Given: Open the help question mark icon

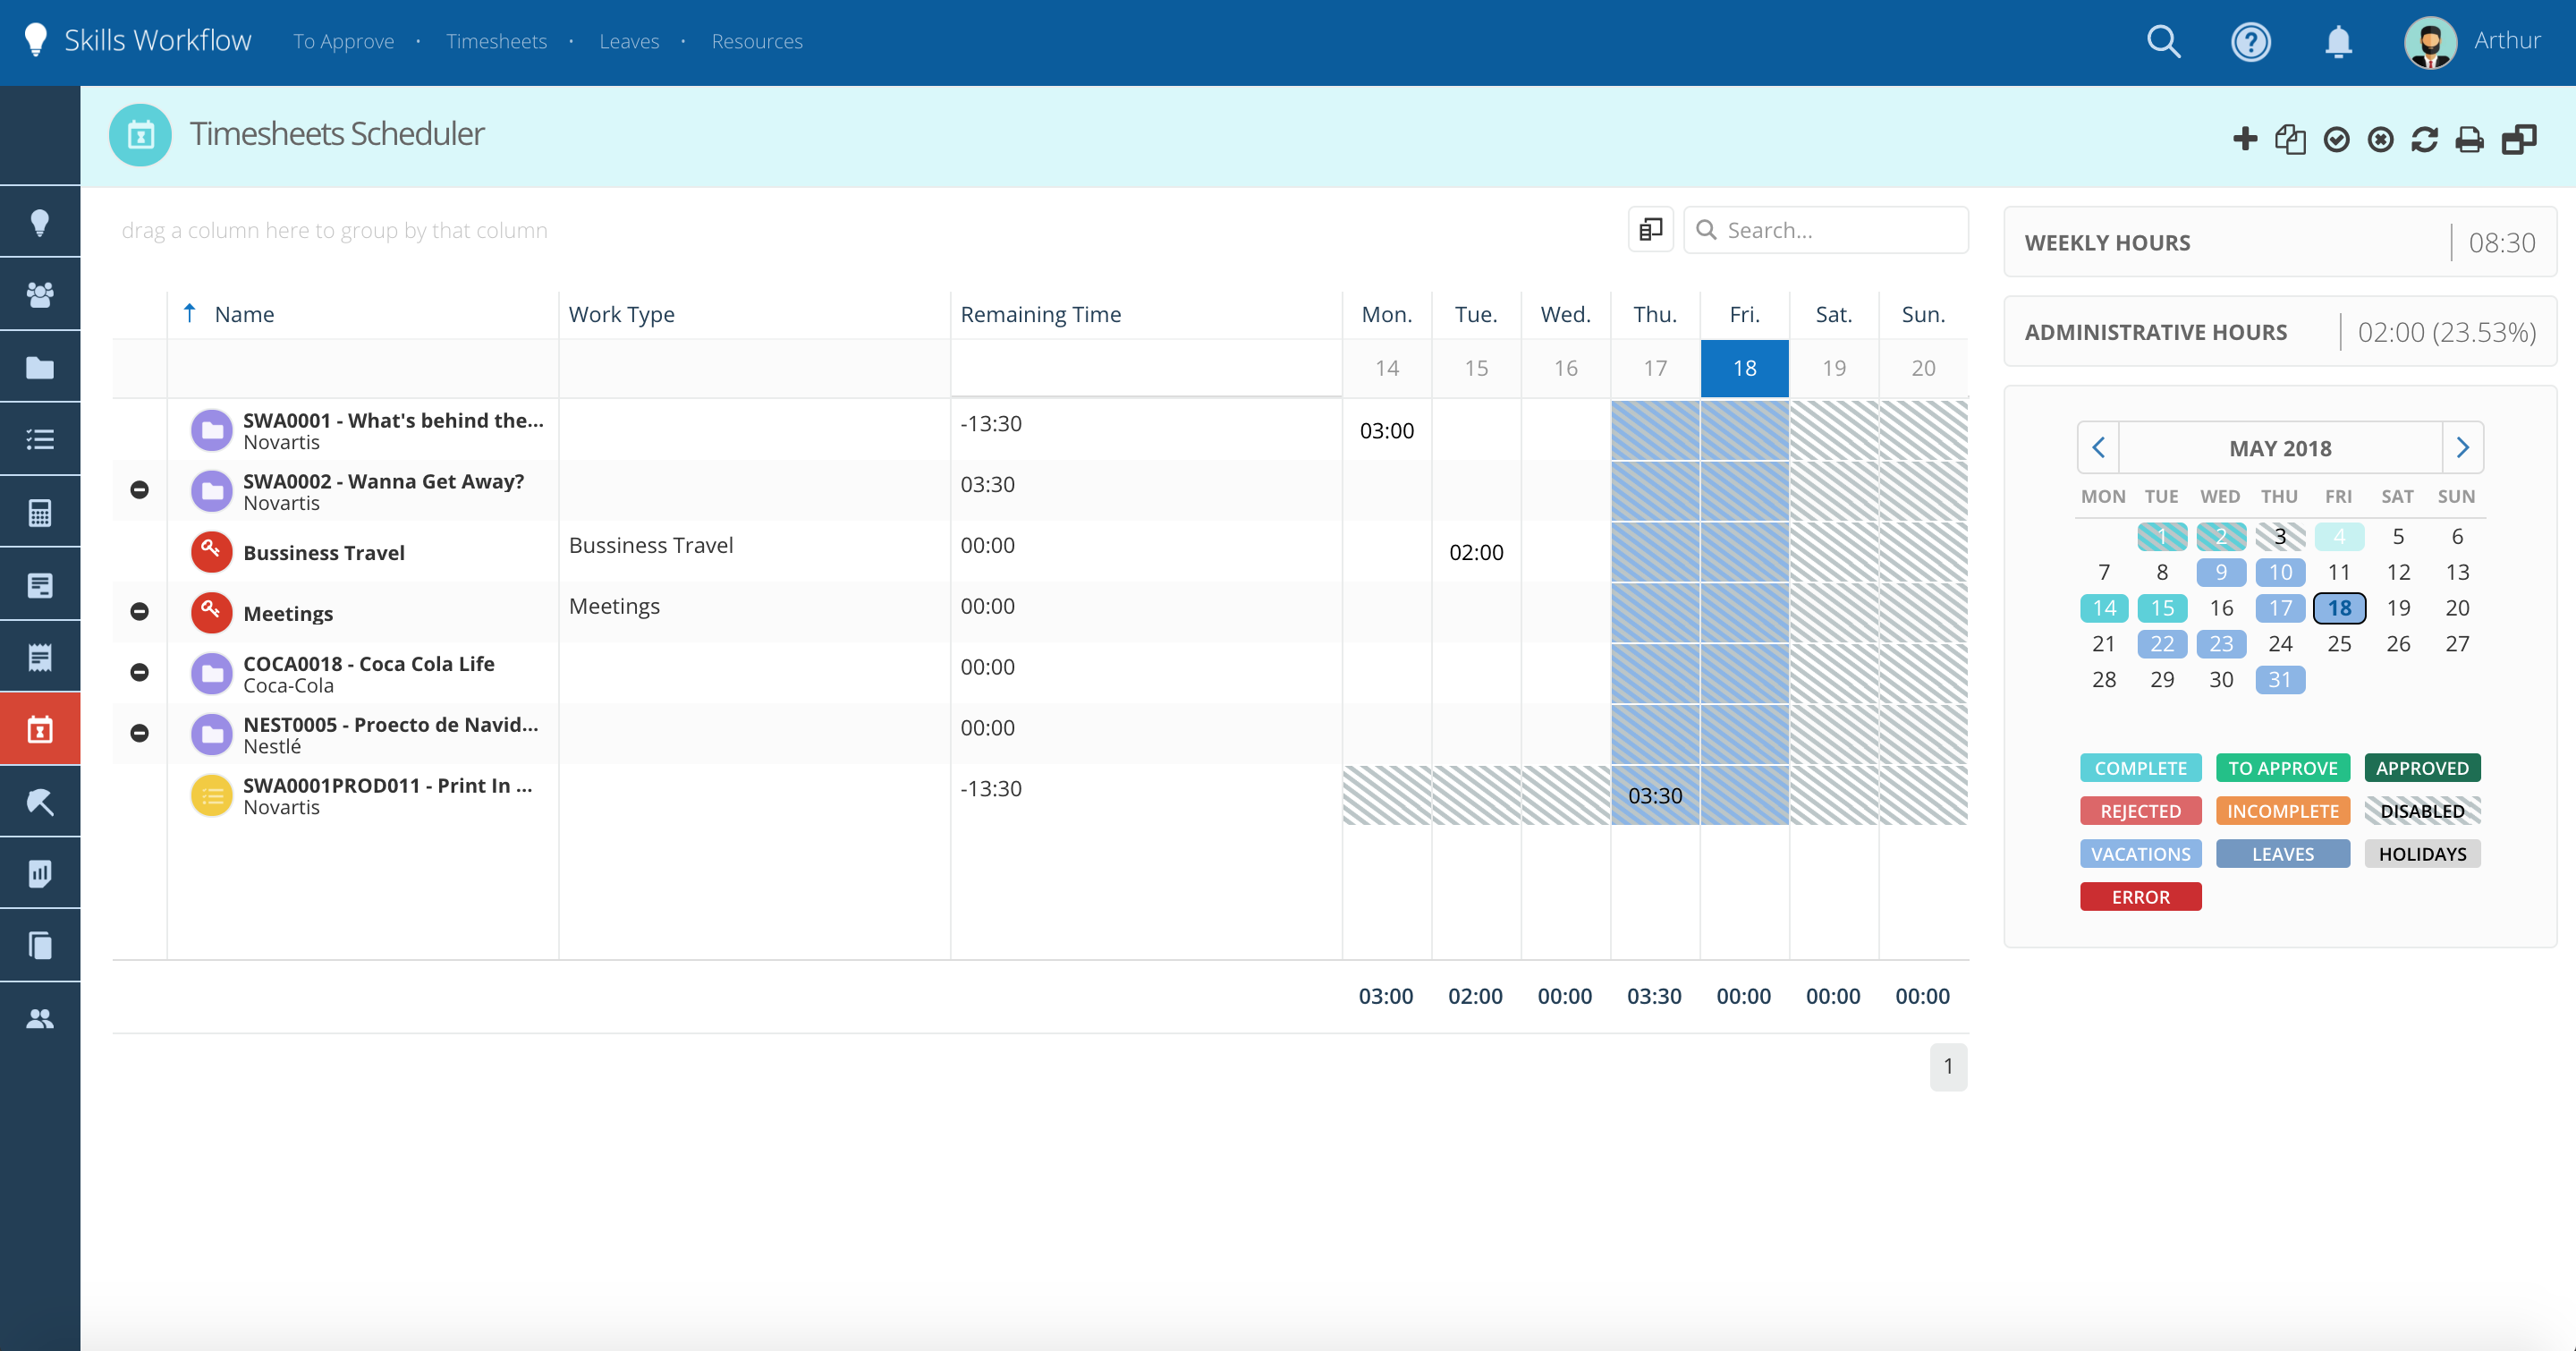Looking at the screenshot, I should tap(2251, 42).
